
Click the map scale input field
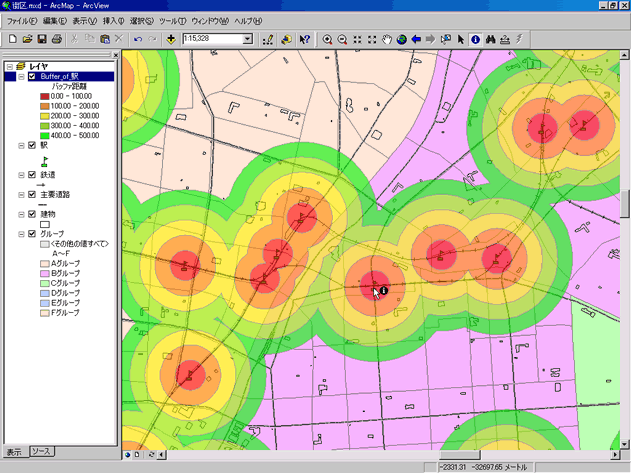[x=213, y=39]
